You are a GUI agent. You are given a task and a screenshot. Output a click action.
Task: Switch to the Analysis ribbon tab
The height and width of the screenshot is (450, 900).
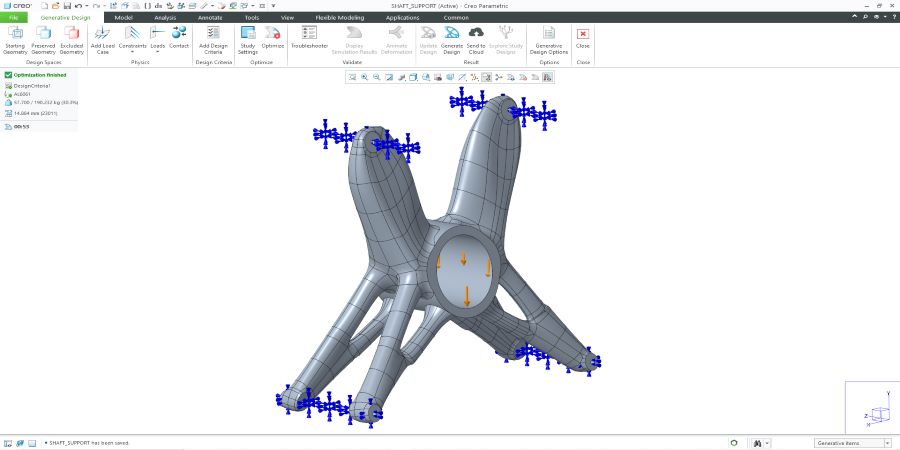coord(165,17)
